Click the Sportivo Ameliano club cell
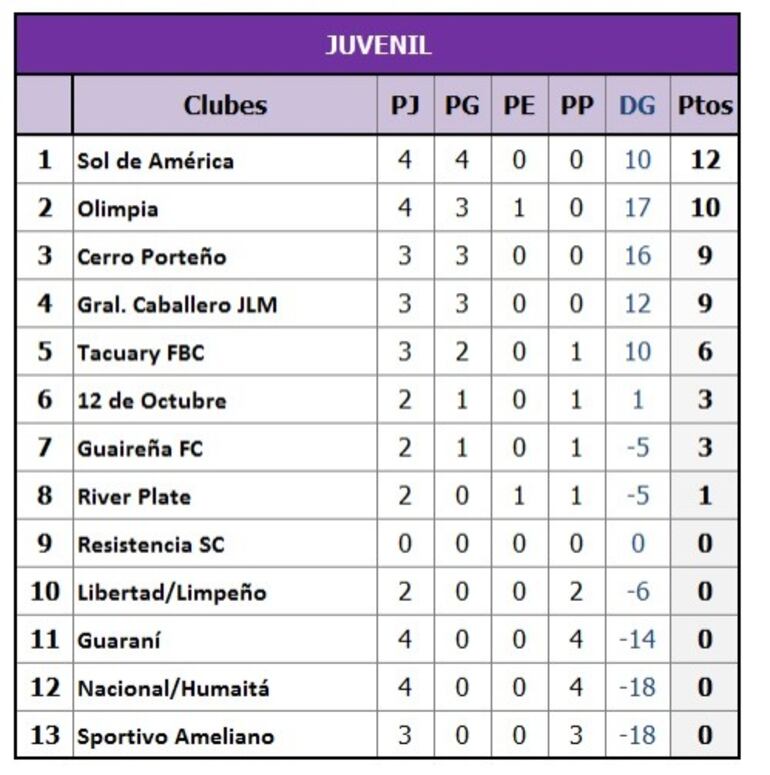 pyautogui.click(x=176, y=737)
